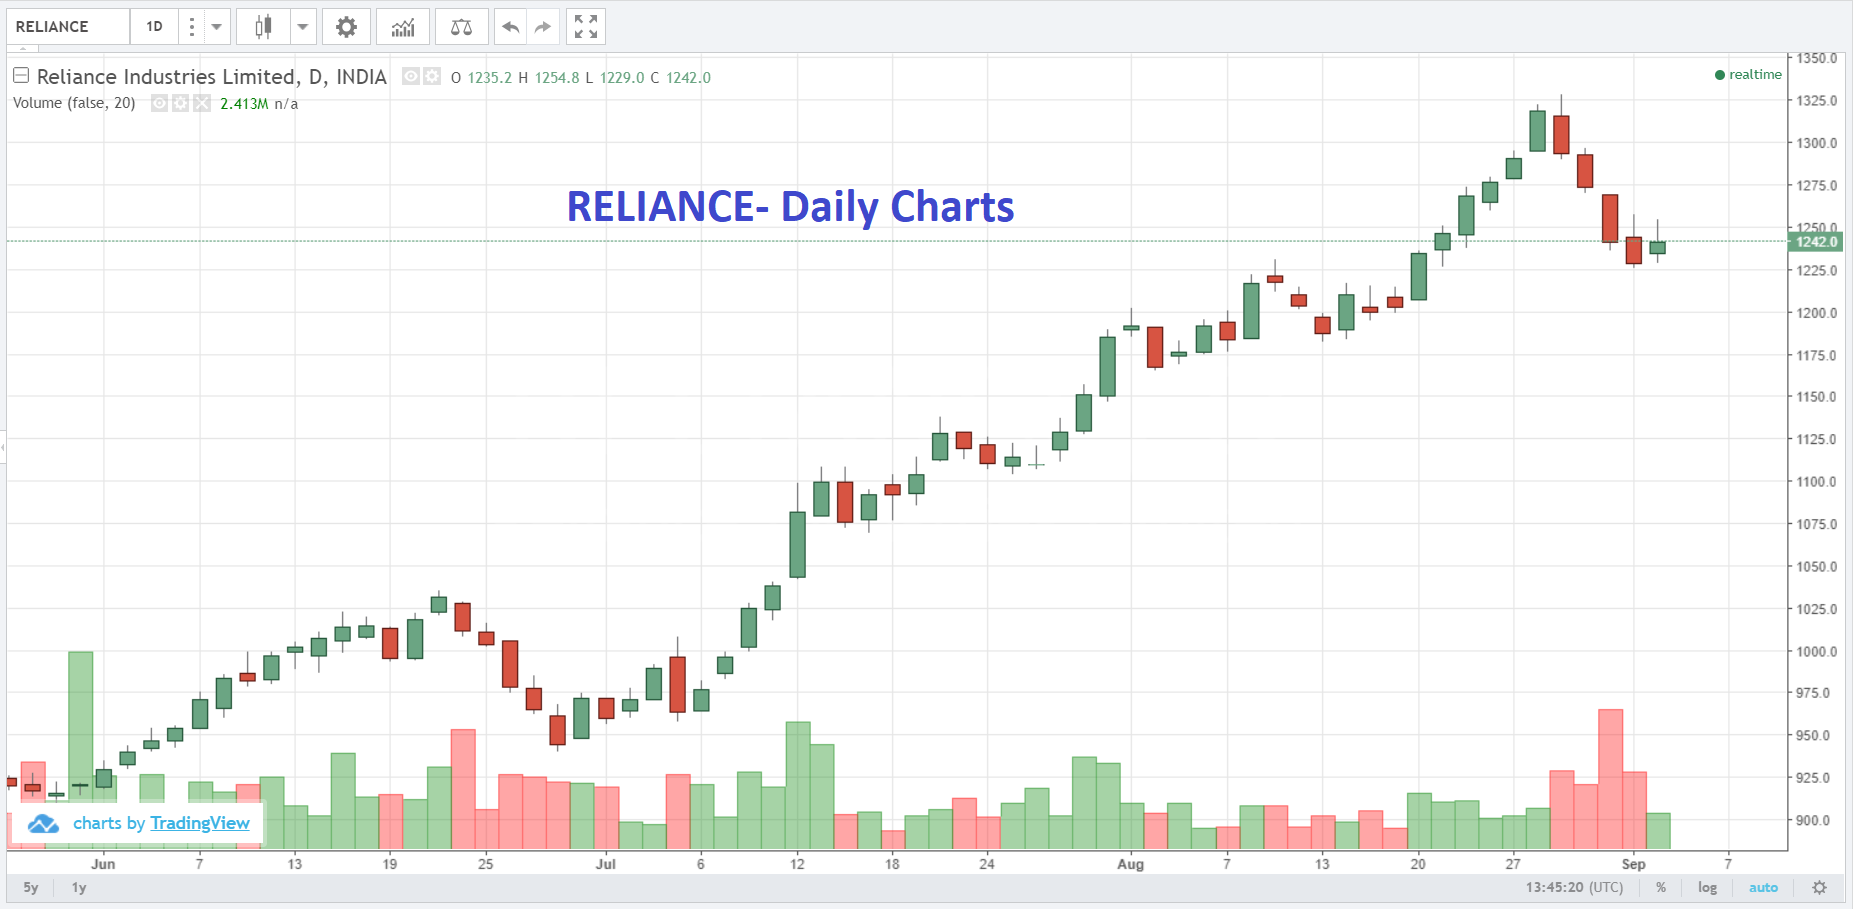Click the 2.413M volume value
Screen dimensions: 1853x909
244,104
